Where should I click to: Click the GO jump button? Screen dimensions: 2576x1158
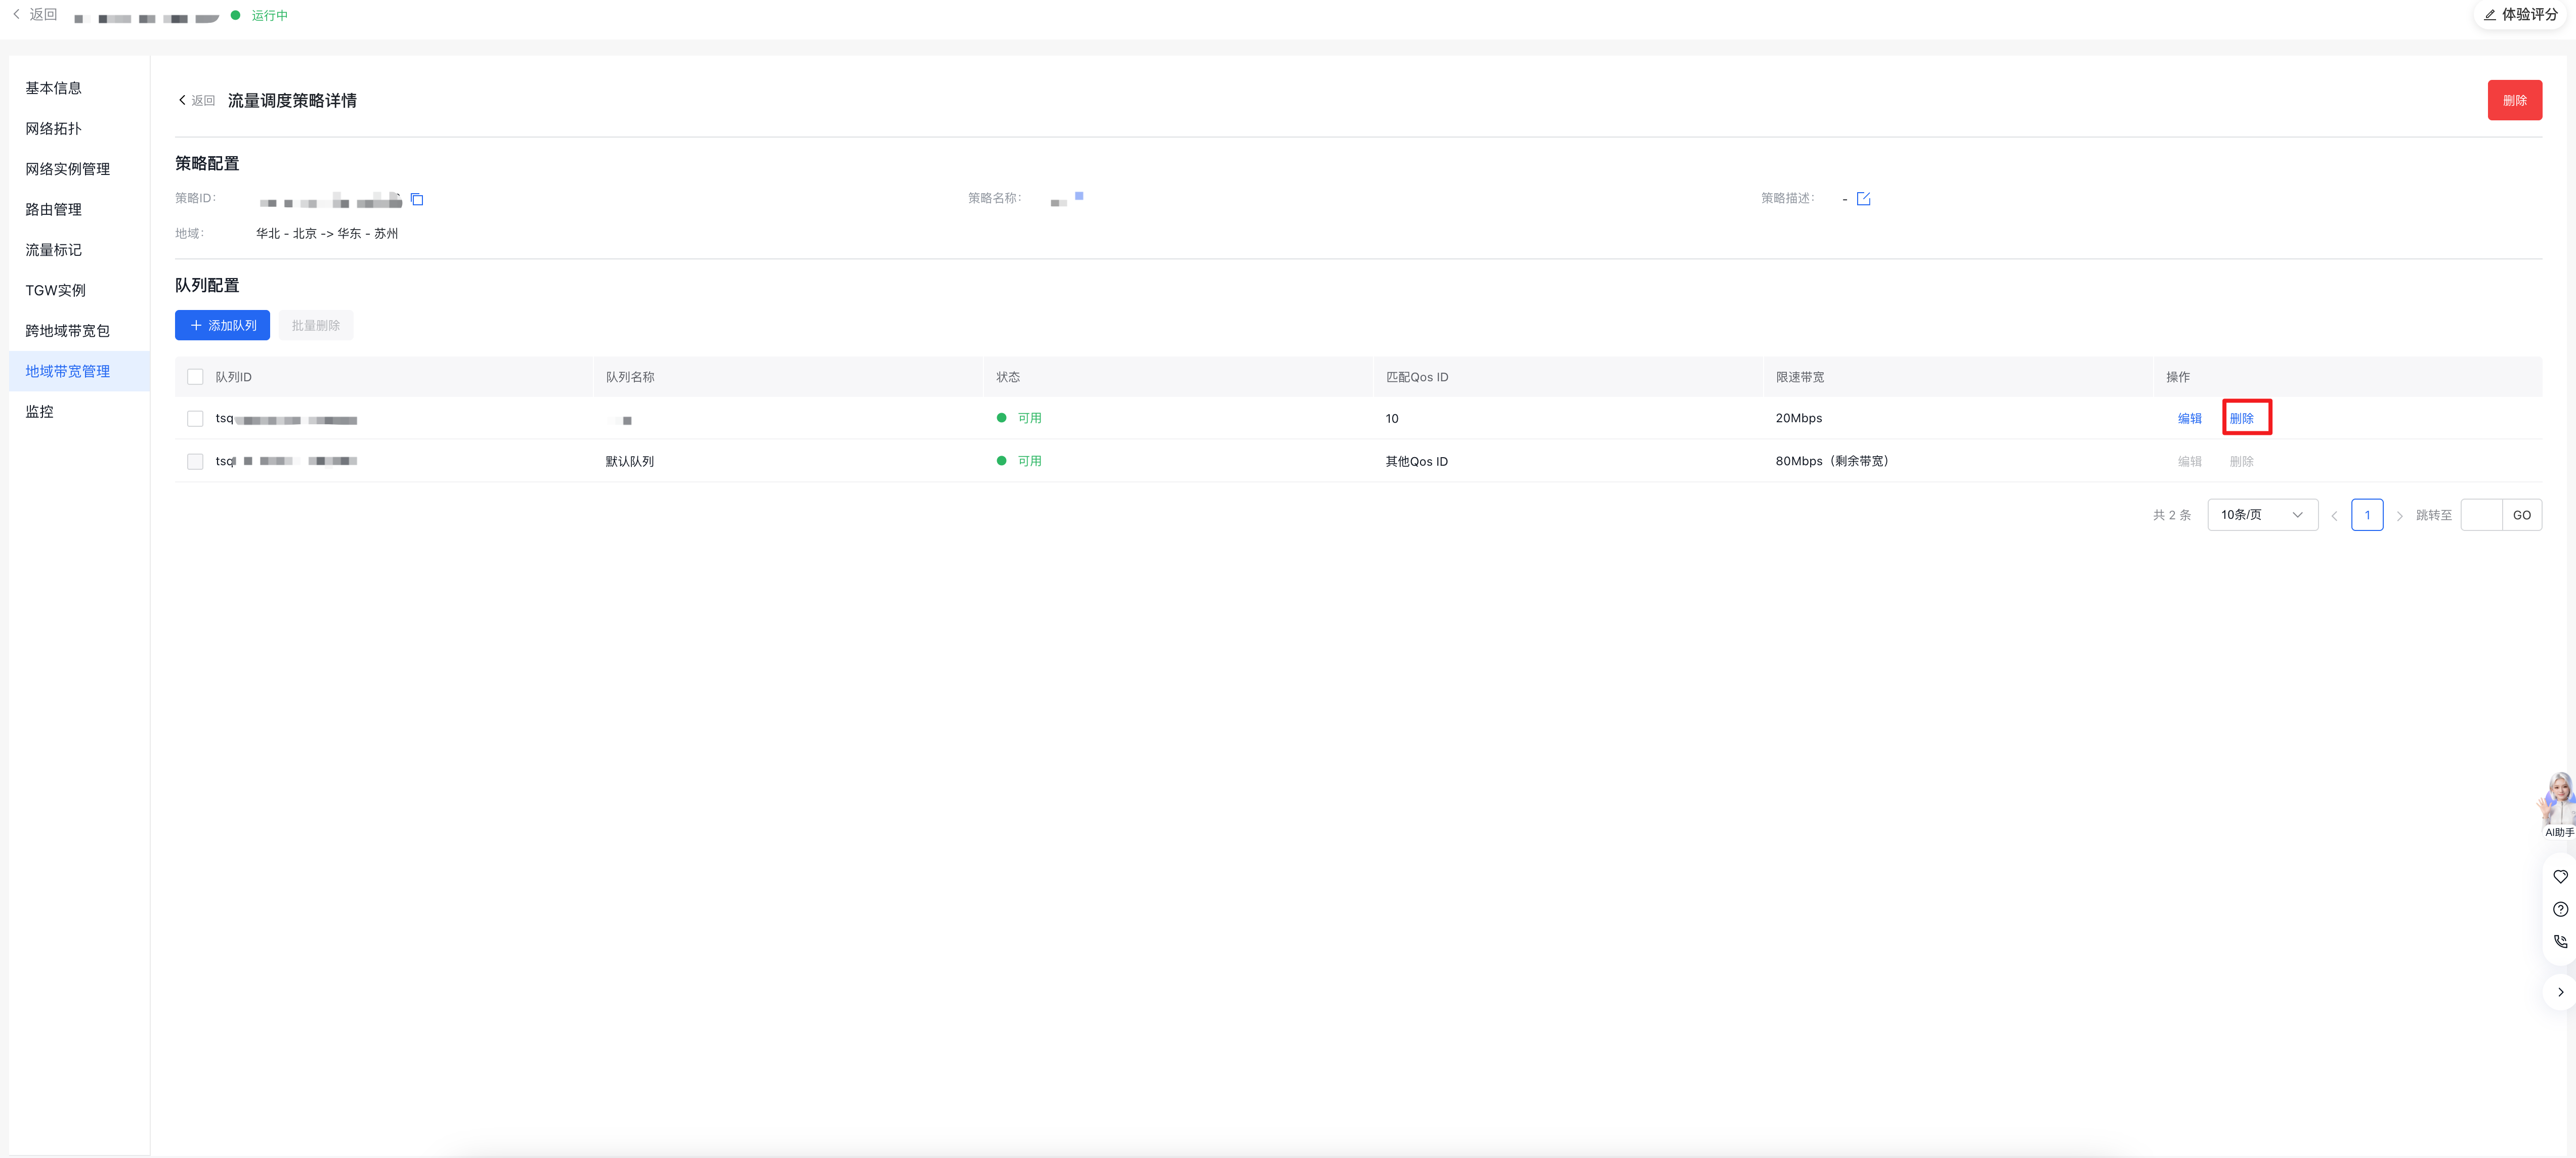pyautogui.click(x=2521, y=515)
